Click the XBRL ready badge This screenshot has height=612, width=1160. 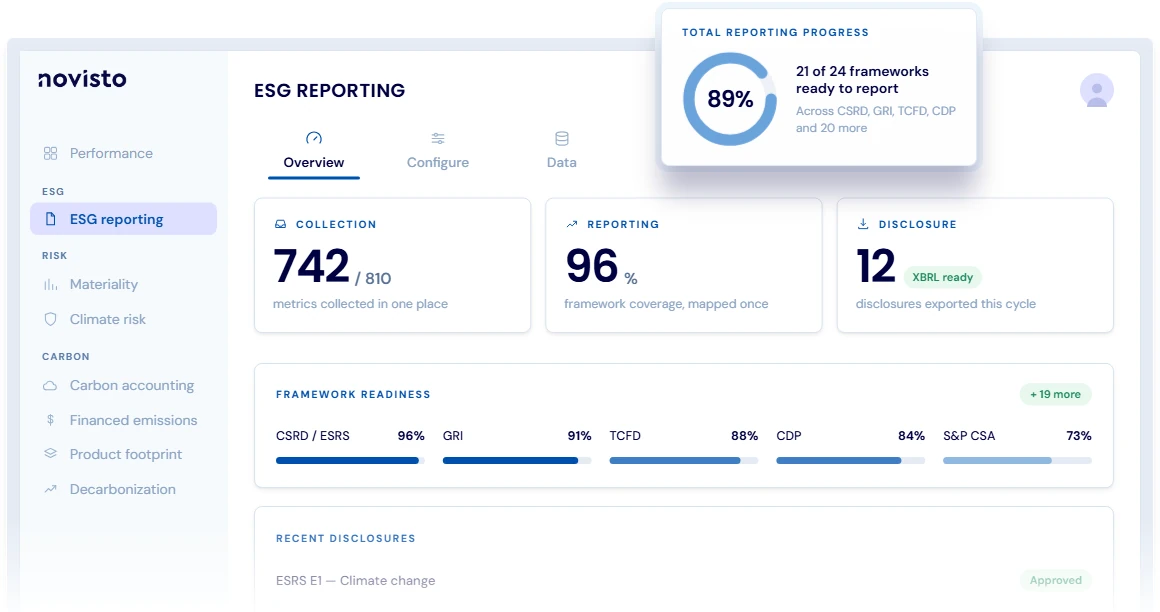[x=942, y=278]
